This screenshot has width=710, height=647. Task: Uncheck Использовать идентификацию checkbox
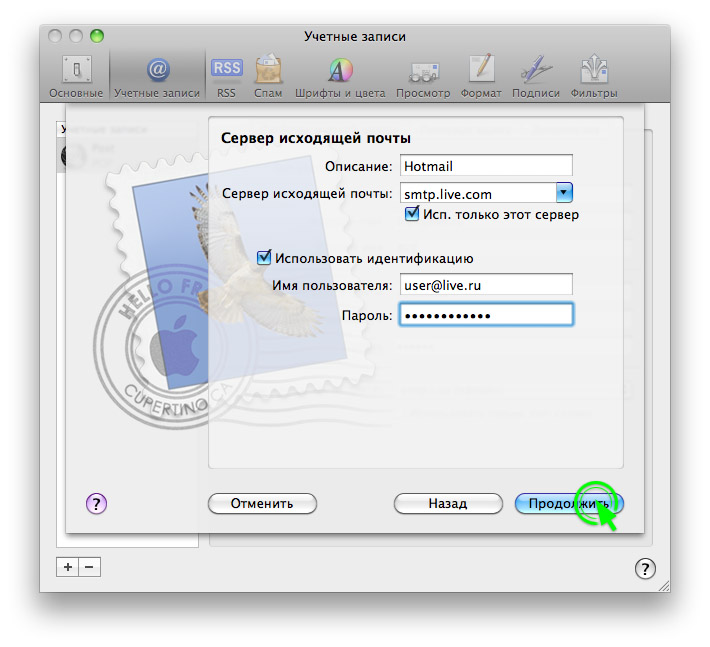[x=265, y=258]
